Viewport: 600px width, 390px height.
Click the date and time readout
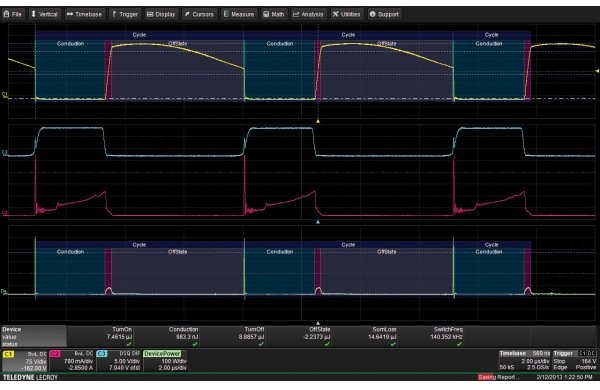click(564, 377)
